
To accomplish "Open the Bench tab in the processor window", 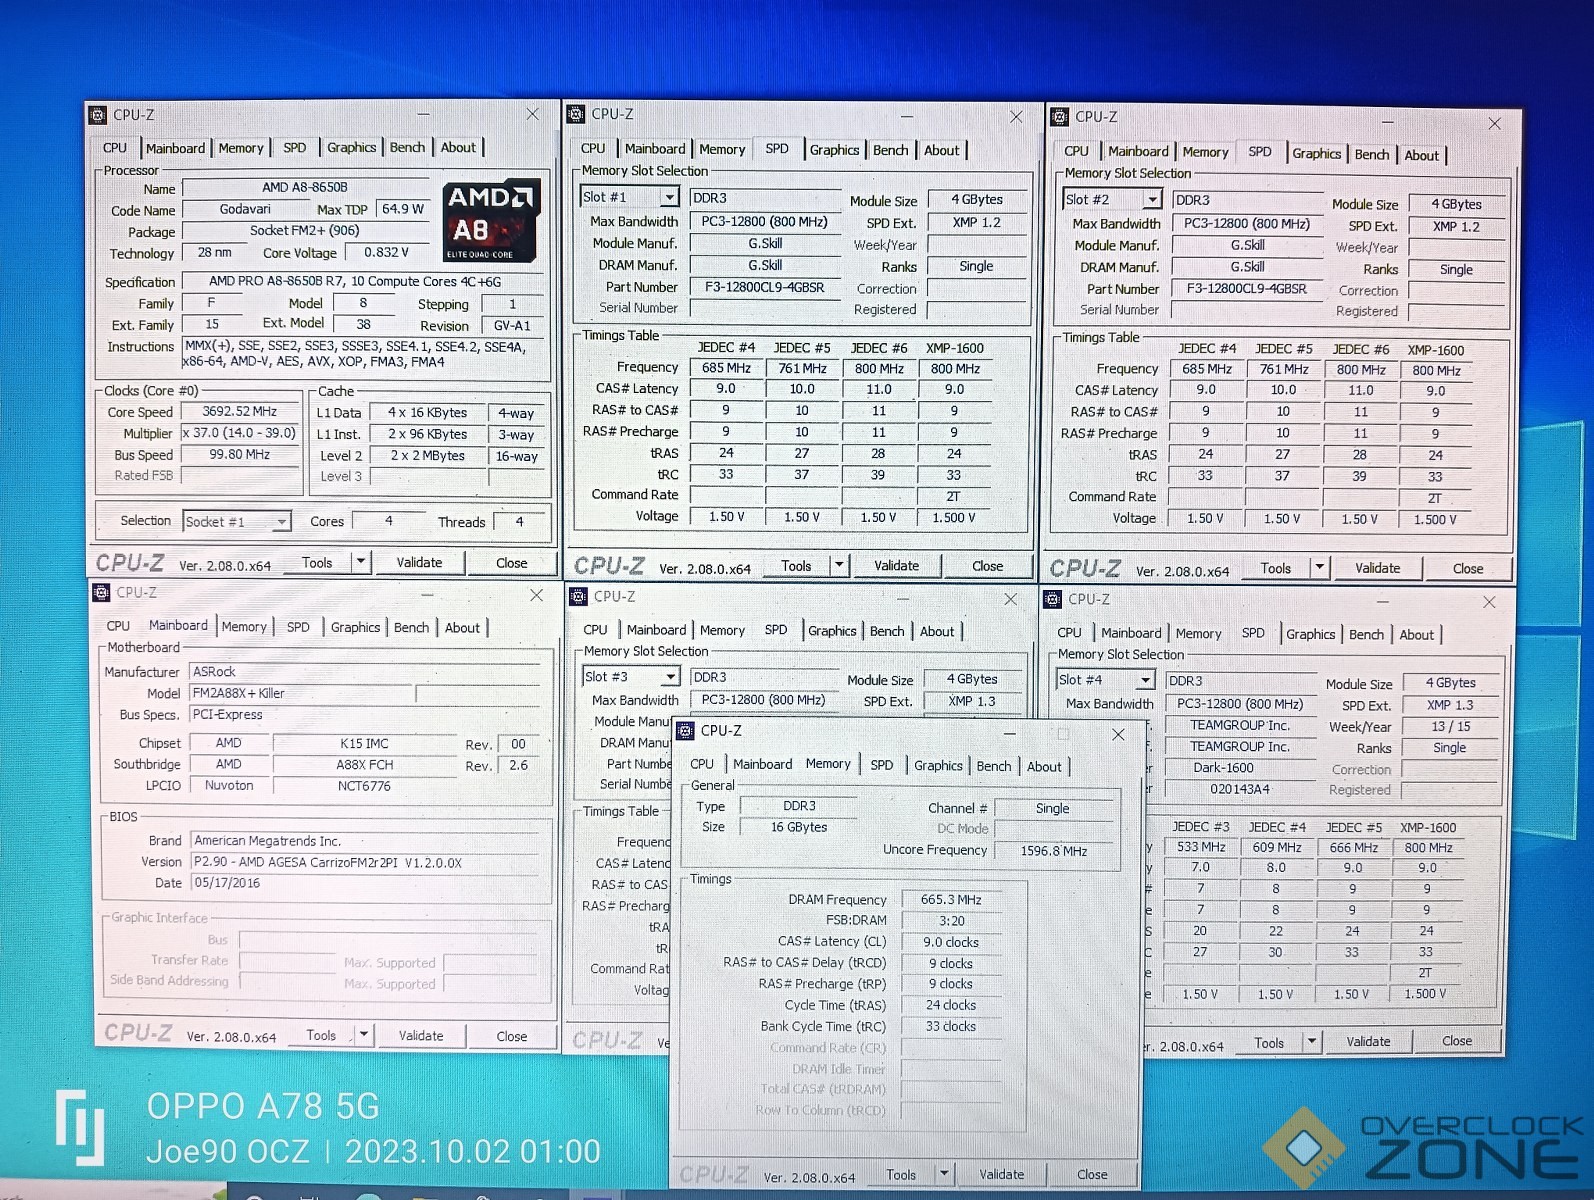I will 407,147.
